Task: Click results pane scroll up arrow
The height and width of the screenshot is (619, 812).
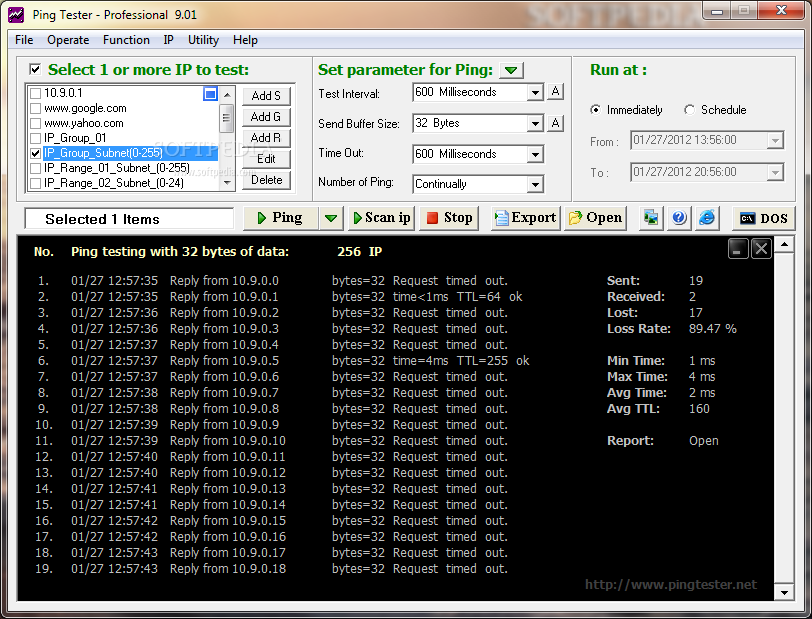Action: click(784, 244)
